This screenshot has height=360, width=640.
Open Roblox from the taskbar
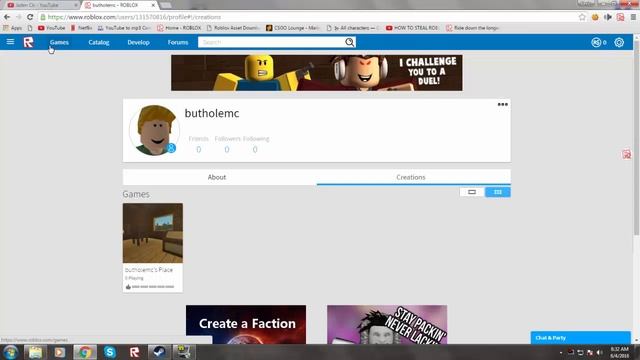click(x=134, y=352)
